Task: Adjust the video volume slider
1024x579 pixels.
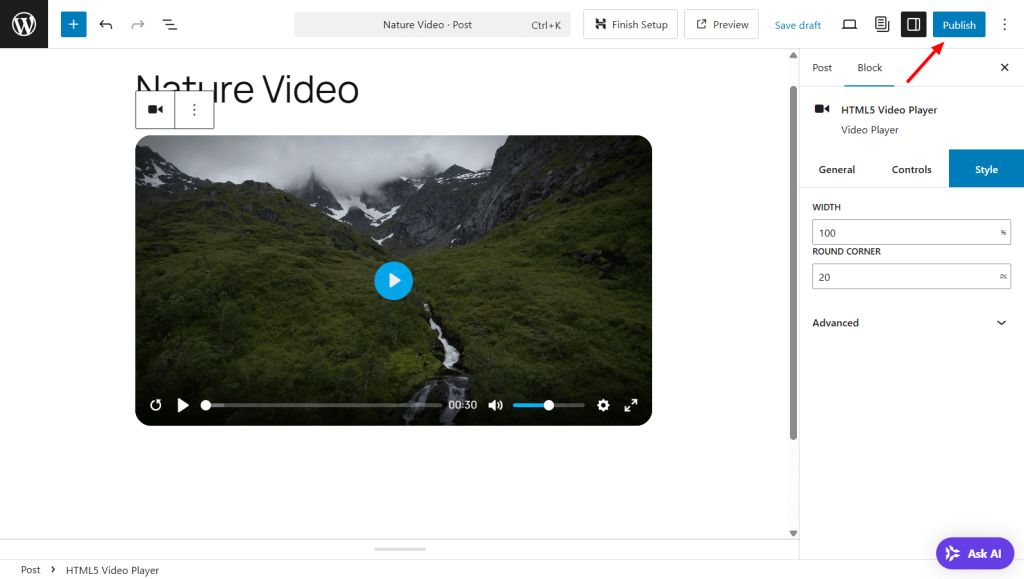Action: point(548,405)
